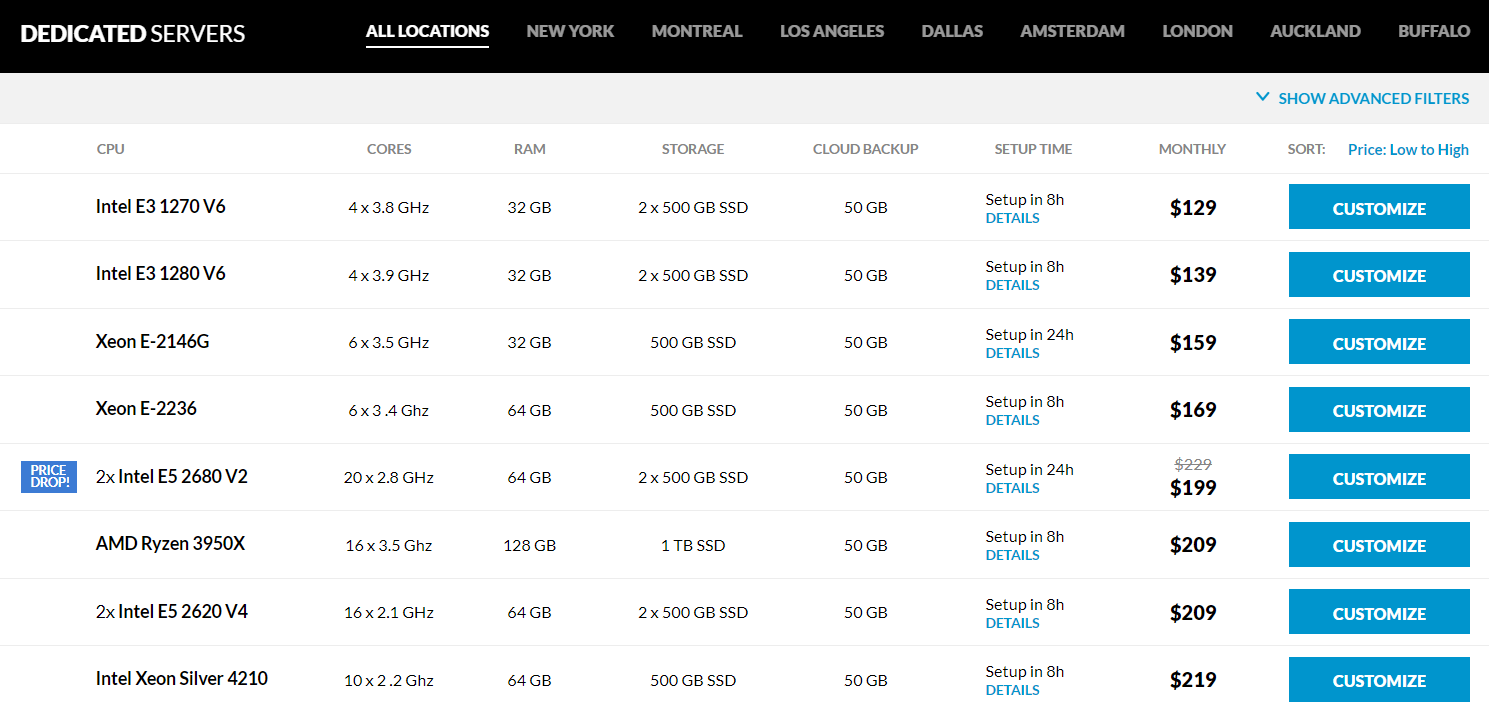Click the $129 monthly price
This screenshot has height=708, width=1489.
(1193, 208)
